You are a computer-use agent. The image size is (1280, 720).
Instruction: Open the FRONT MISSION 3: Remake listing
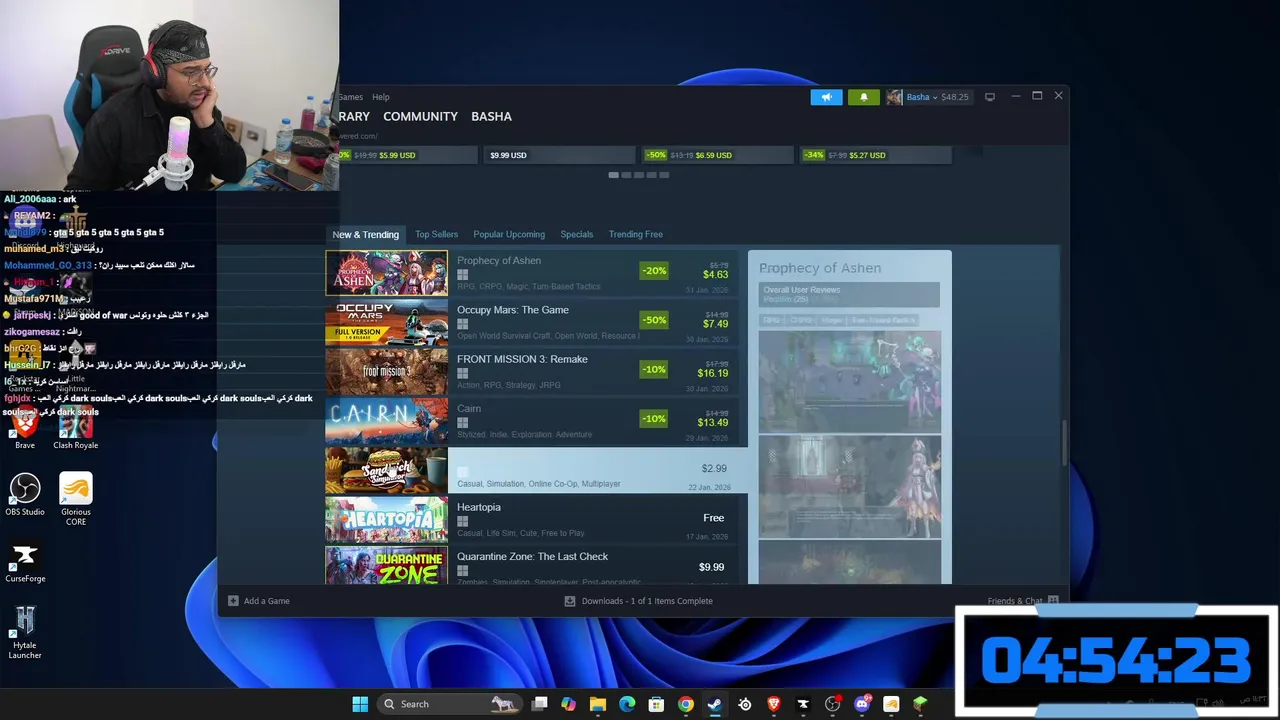tap(535, 371)
